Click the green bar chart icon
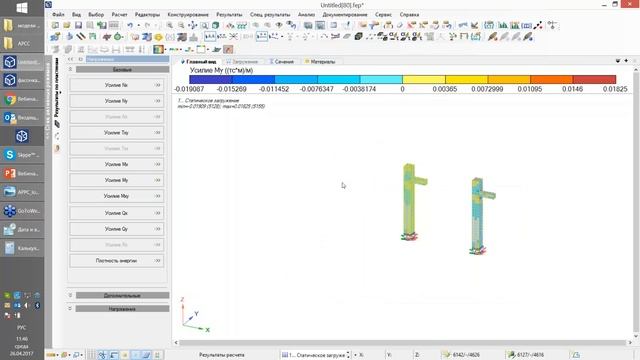This screenshot has height=360, width=640. [503, 25]
